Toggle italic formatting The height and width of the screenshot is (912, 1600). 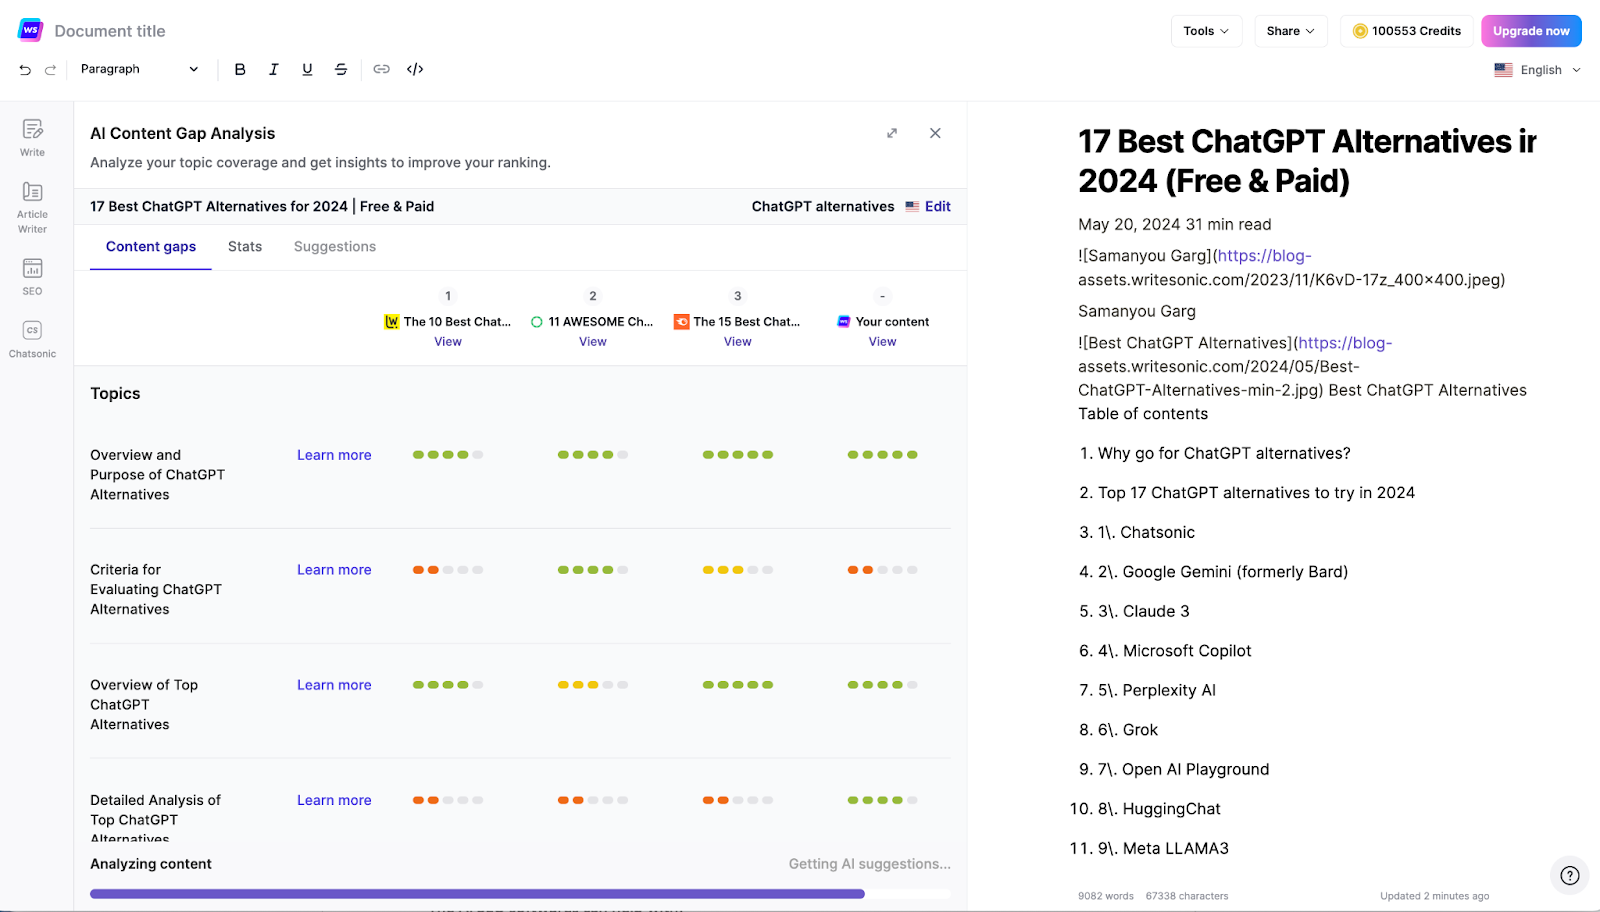tap(273, 69)
